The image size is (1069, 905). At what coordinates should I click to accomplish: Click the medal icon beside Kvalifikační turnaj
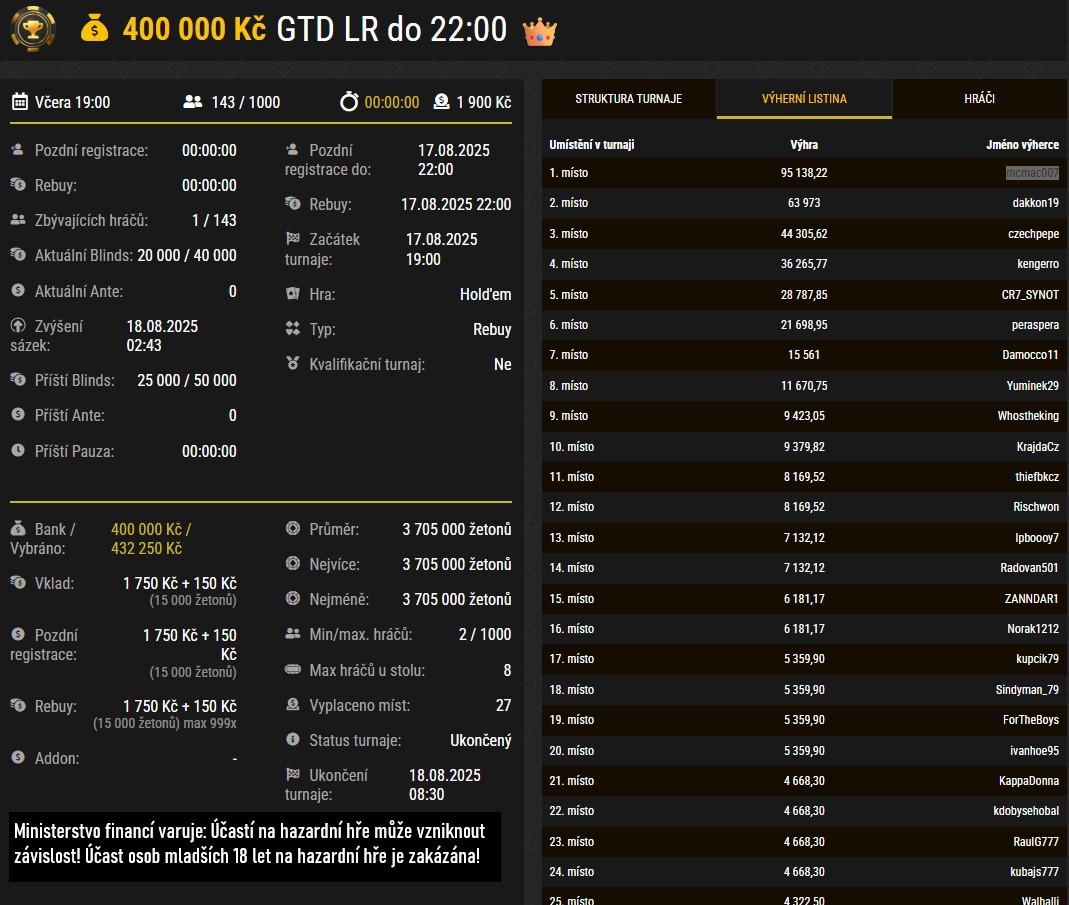tap(293, 364)
